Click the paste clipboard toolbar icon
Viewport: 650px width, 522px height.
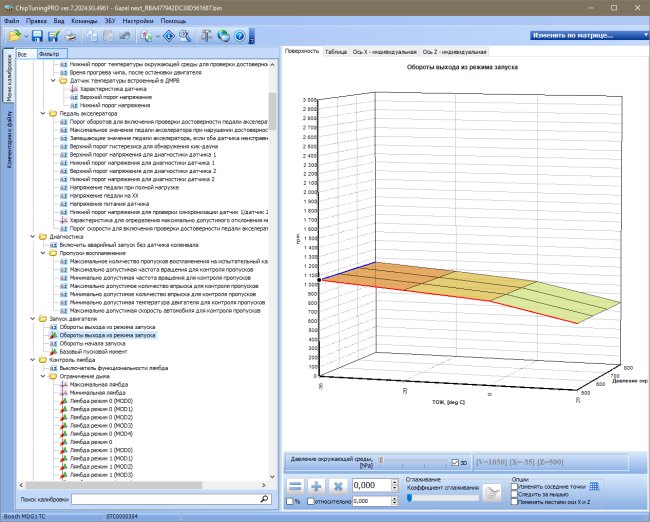click(x=109, y=36)
